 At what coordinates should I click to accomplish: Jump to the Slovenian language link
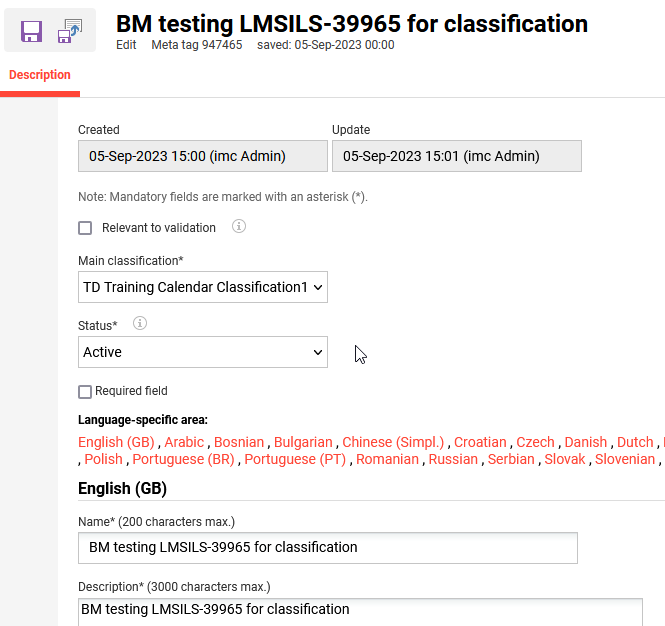coord(625,459)
